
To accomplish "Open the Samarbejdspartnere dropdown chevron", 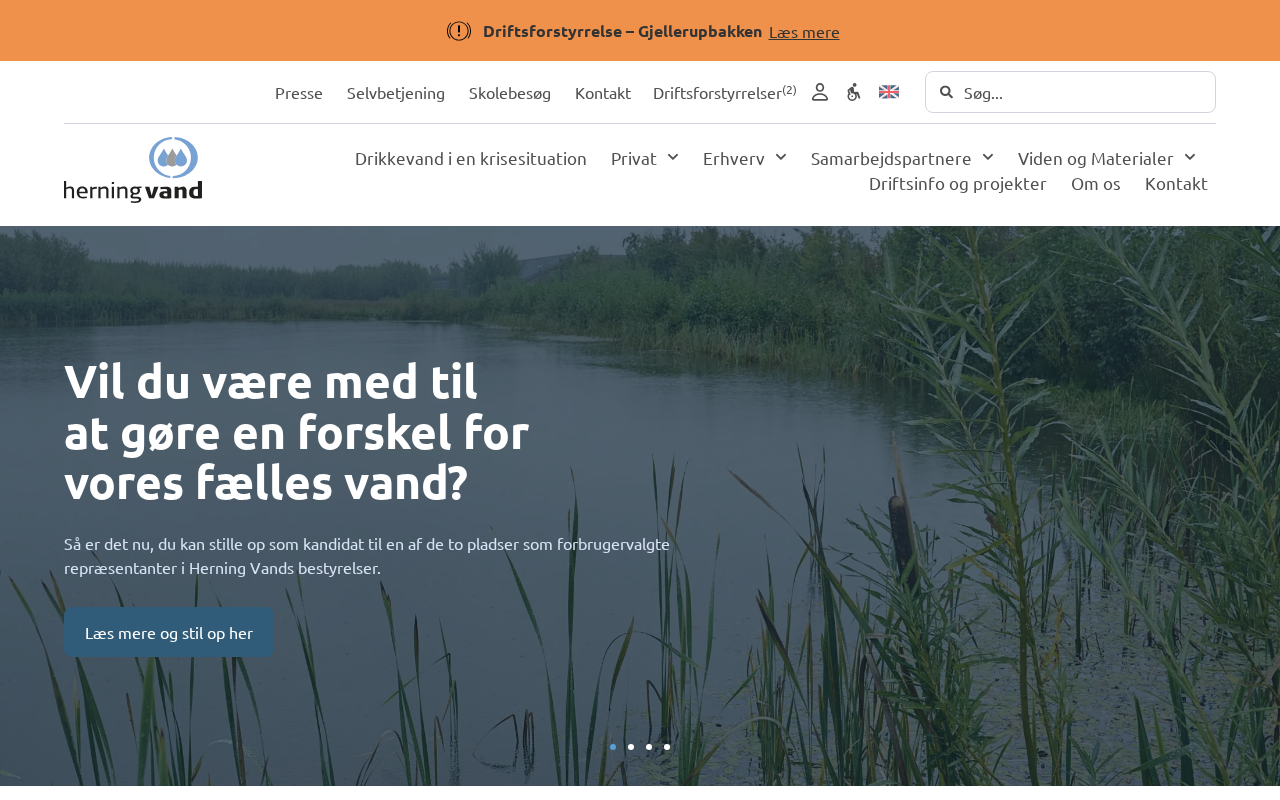I will click(x=988, y=157).
